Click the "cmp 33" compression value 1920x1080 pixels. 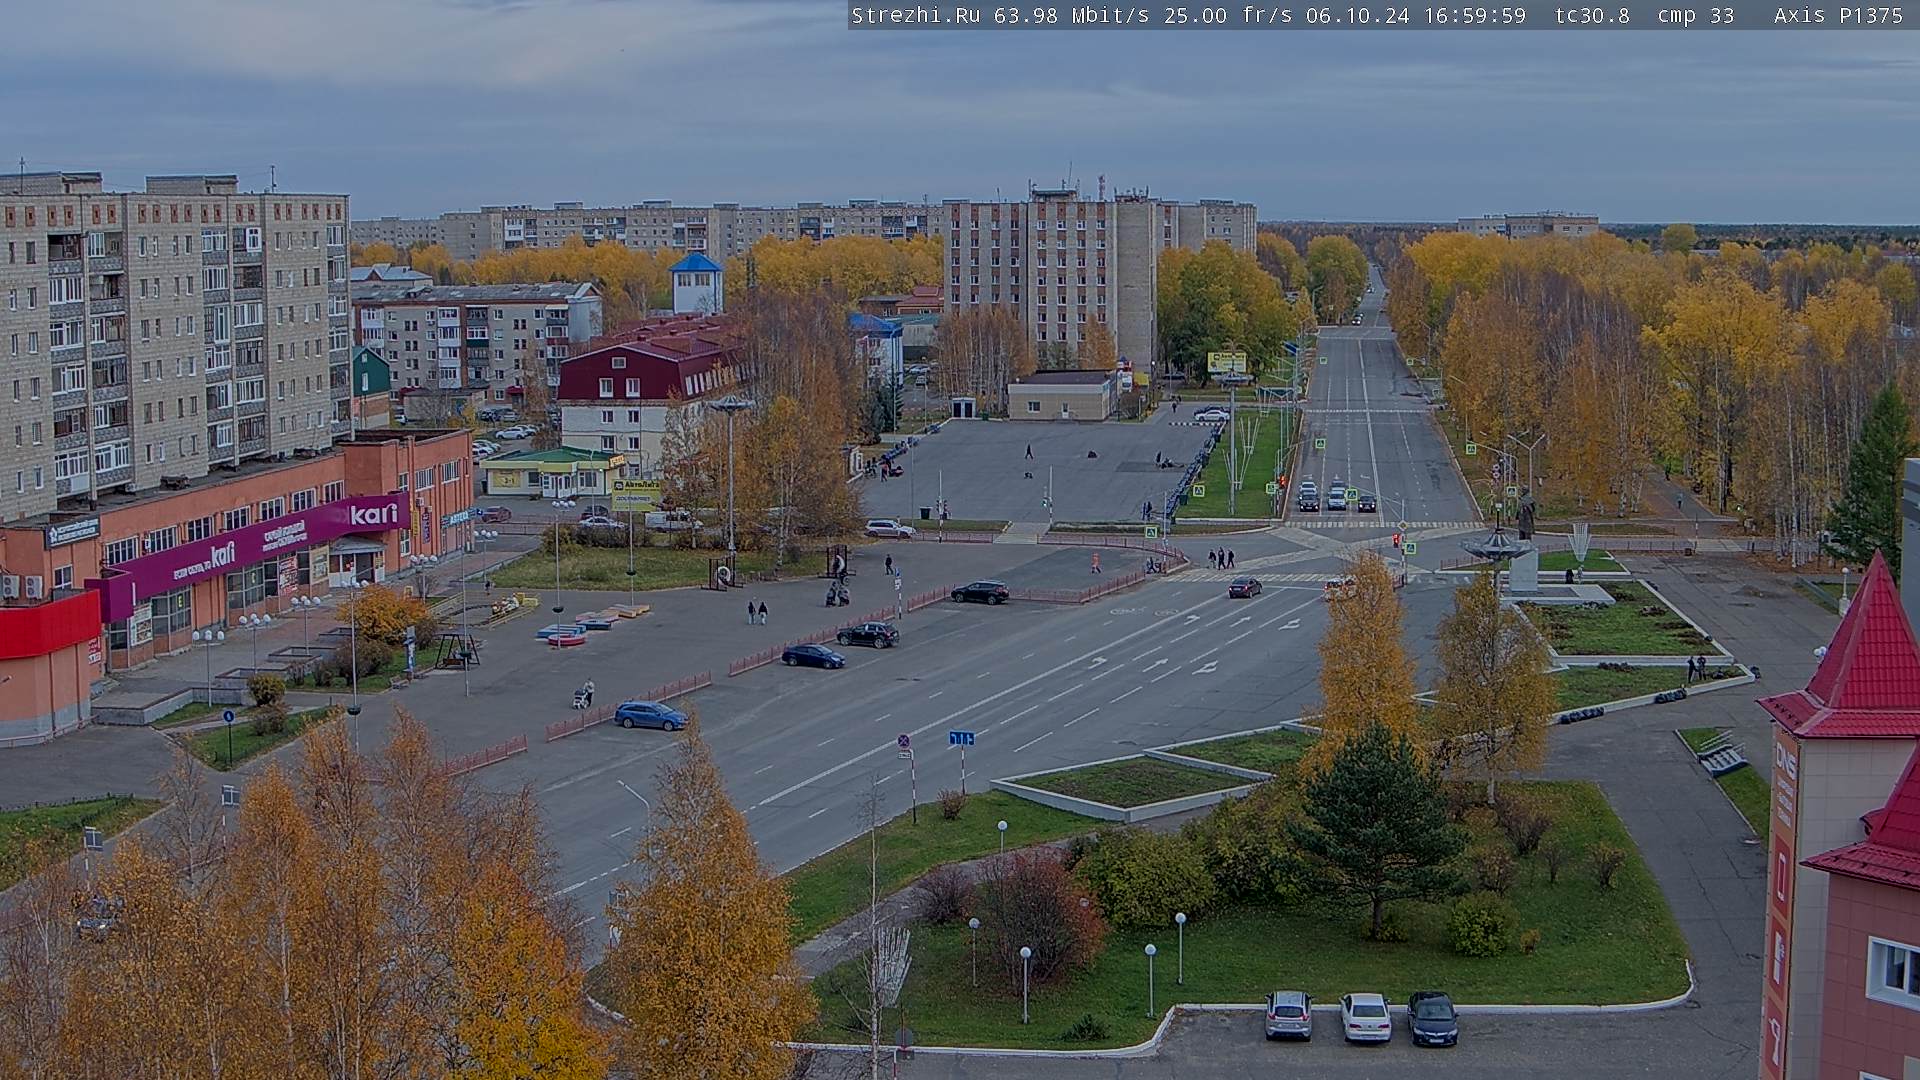1695,15
